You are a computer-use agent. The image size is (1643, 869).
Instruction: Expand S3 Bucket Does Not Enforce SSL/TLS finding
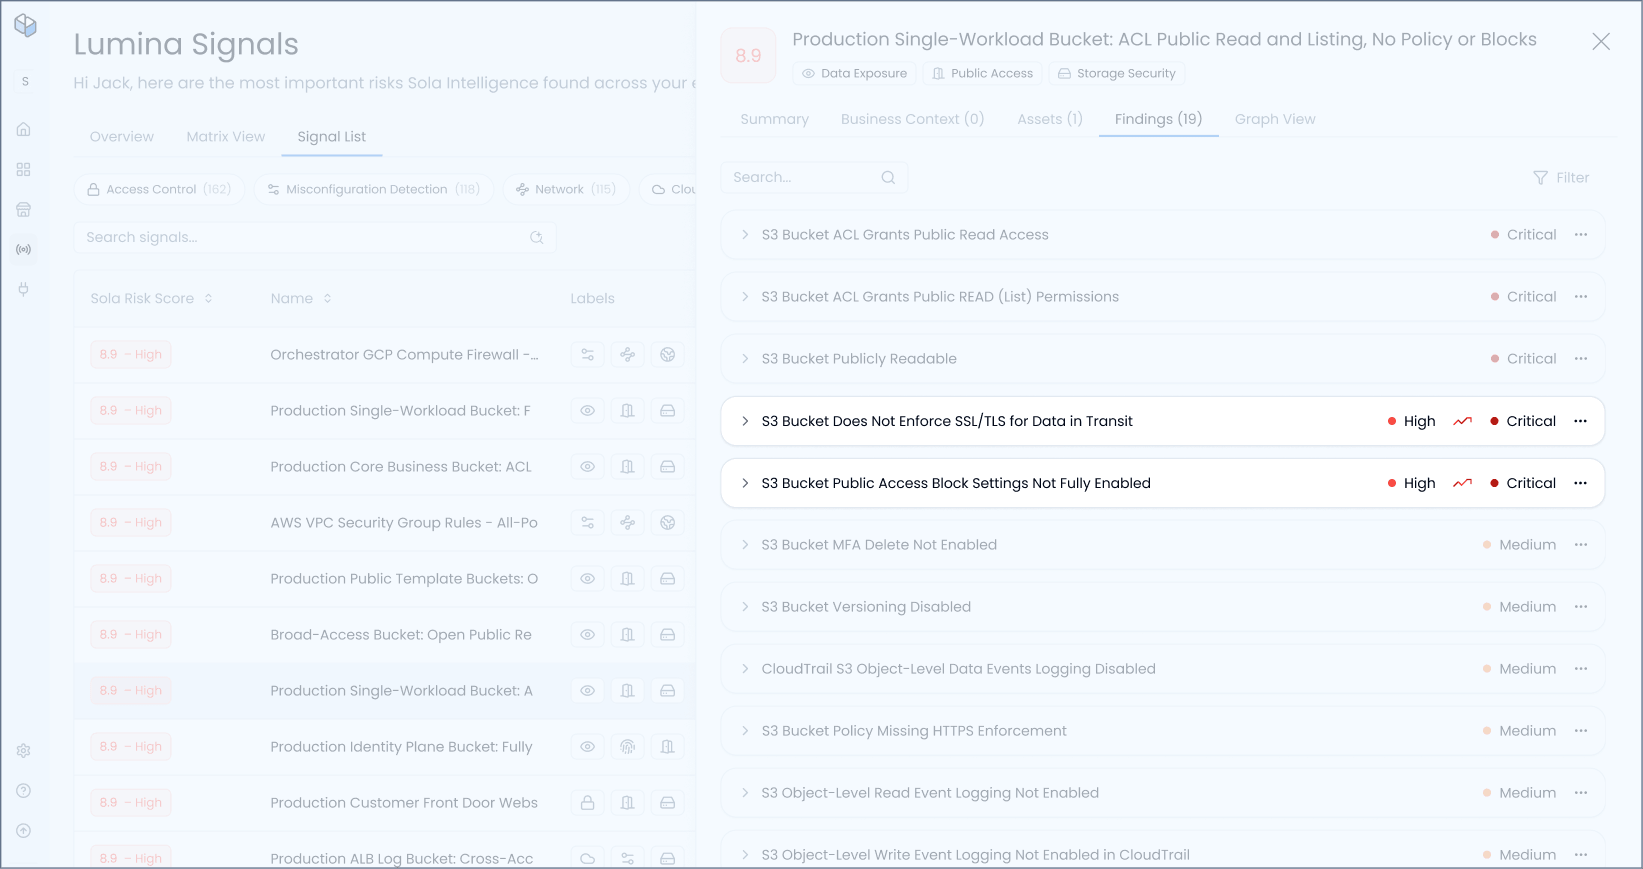click(x=745, y=421)
